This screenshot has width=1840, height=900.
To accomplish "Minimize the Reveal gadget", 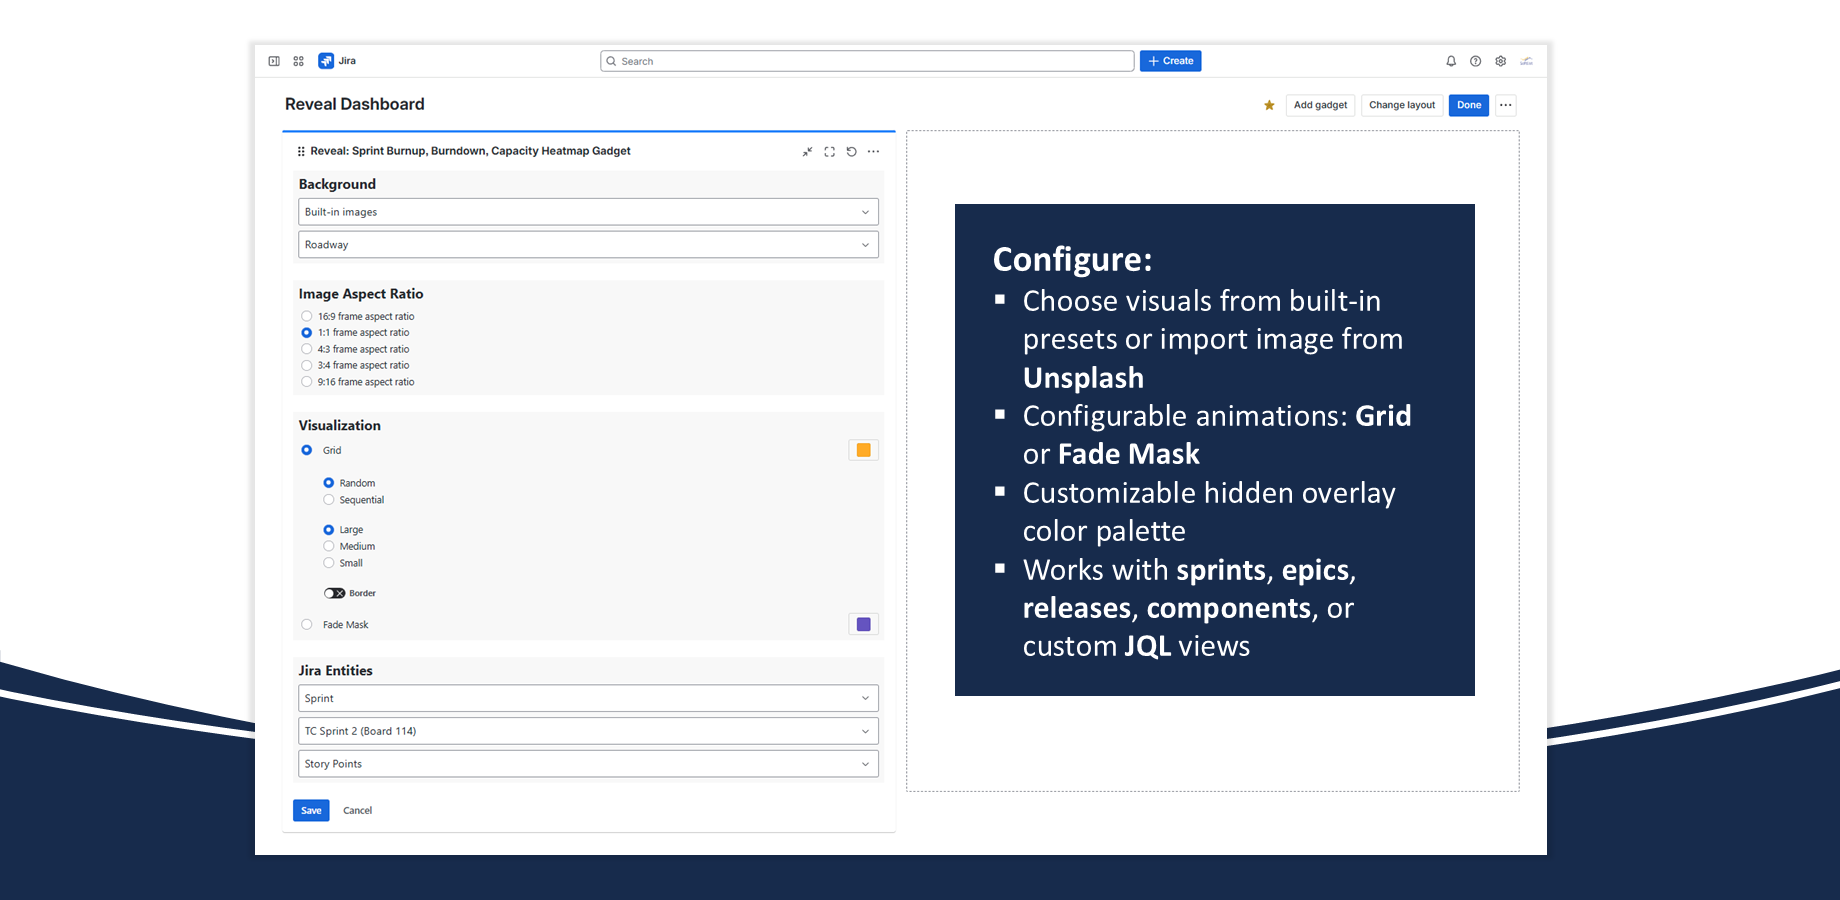I will (x=807, y=152).
